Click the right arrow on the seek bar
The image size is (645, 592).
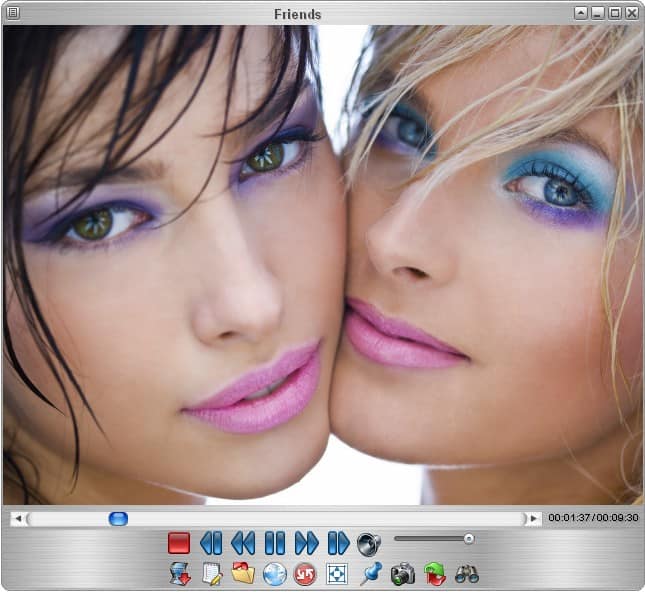coord(534,518)
